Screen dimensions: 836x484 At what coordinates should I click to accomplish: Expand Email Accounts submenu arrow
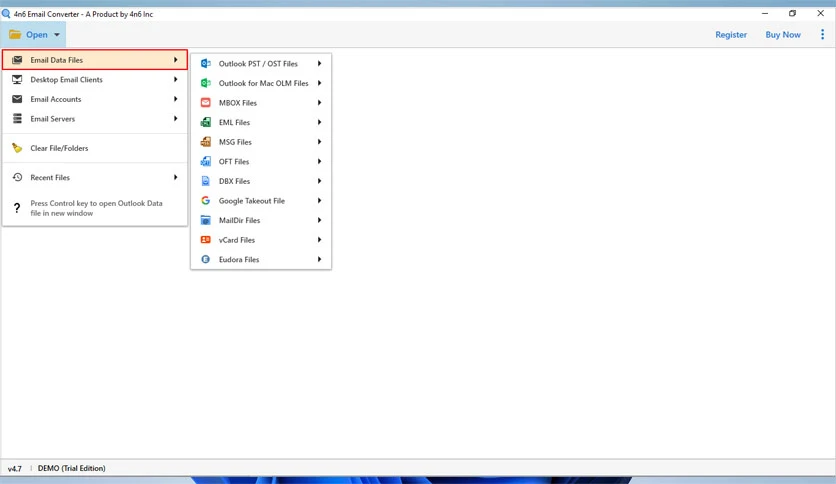point(175,99)
